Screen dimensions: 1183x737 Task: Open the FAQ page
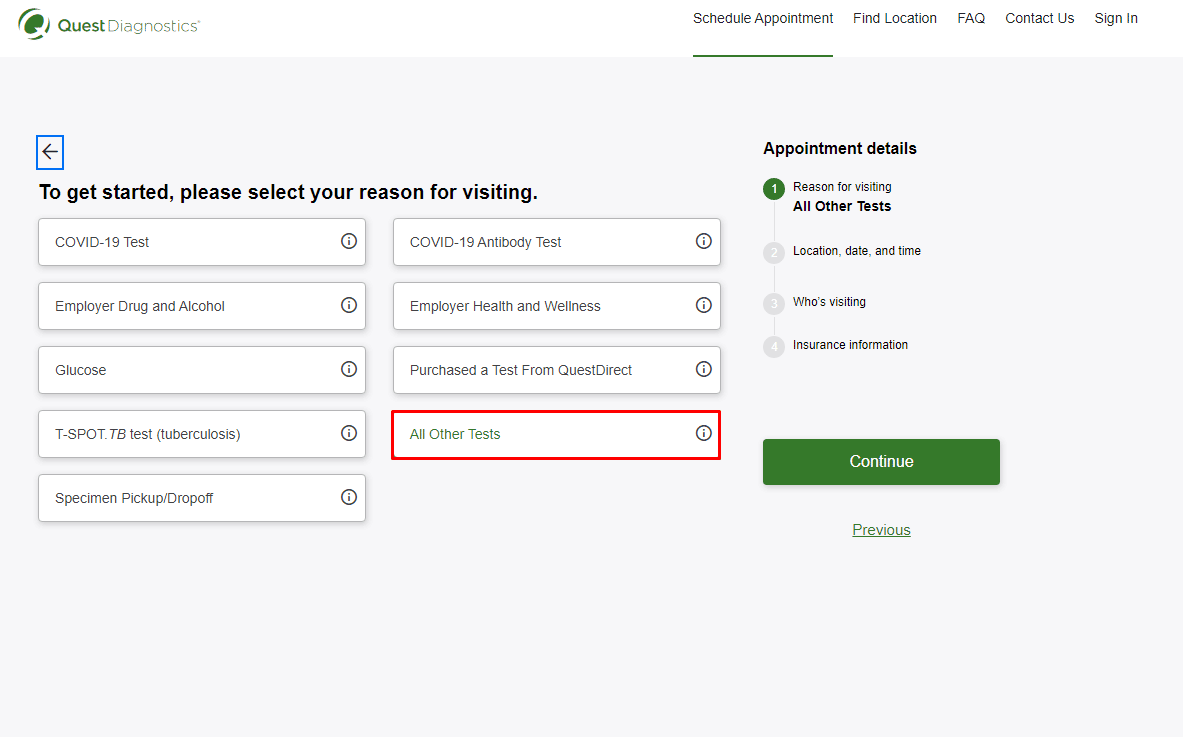971,19
